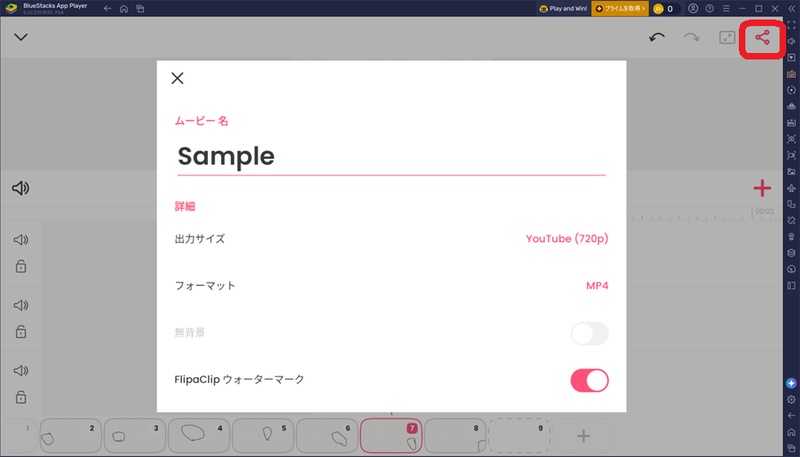
Task: Show recent apps icon in title bar
Action: tap(140, 9)
